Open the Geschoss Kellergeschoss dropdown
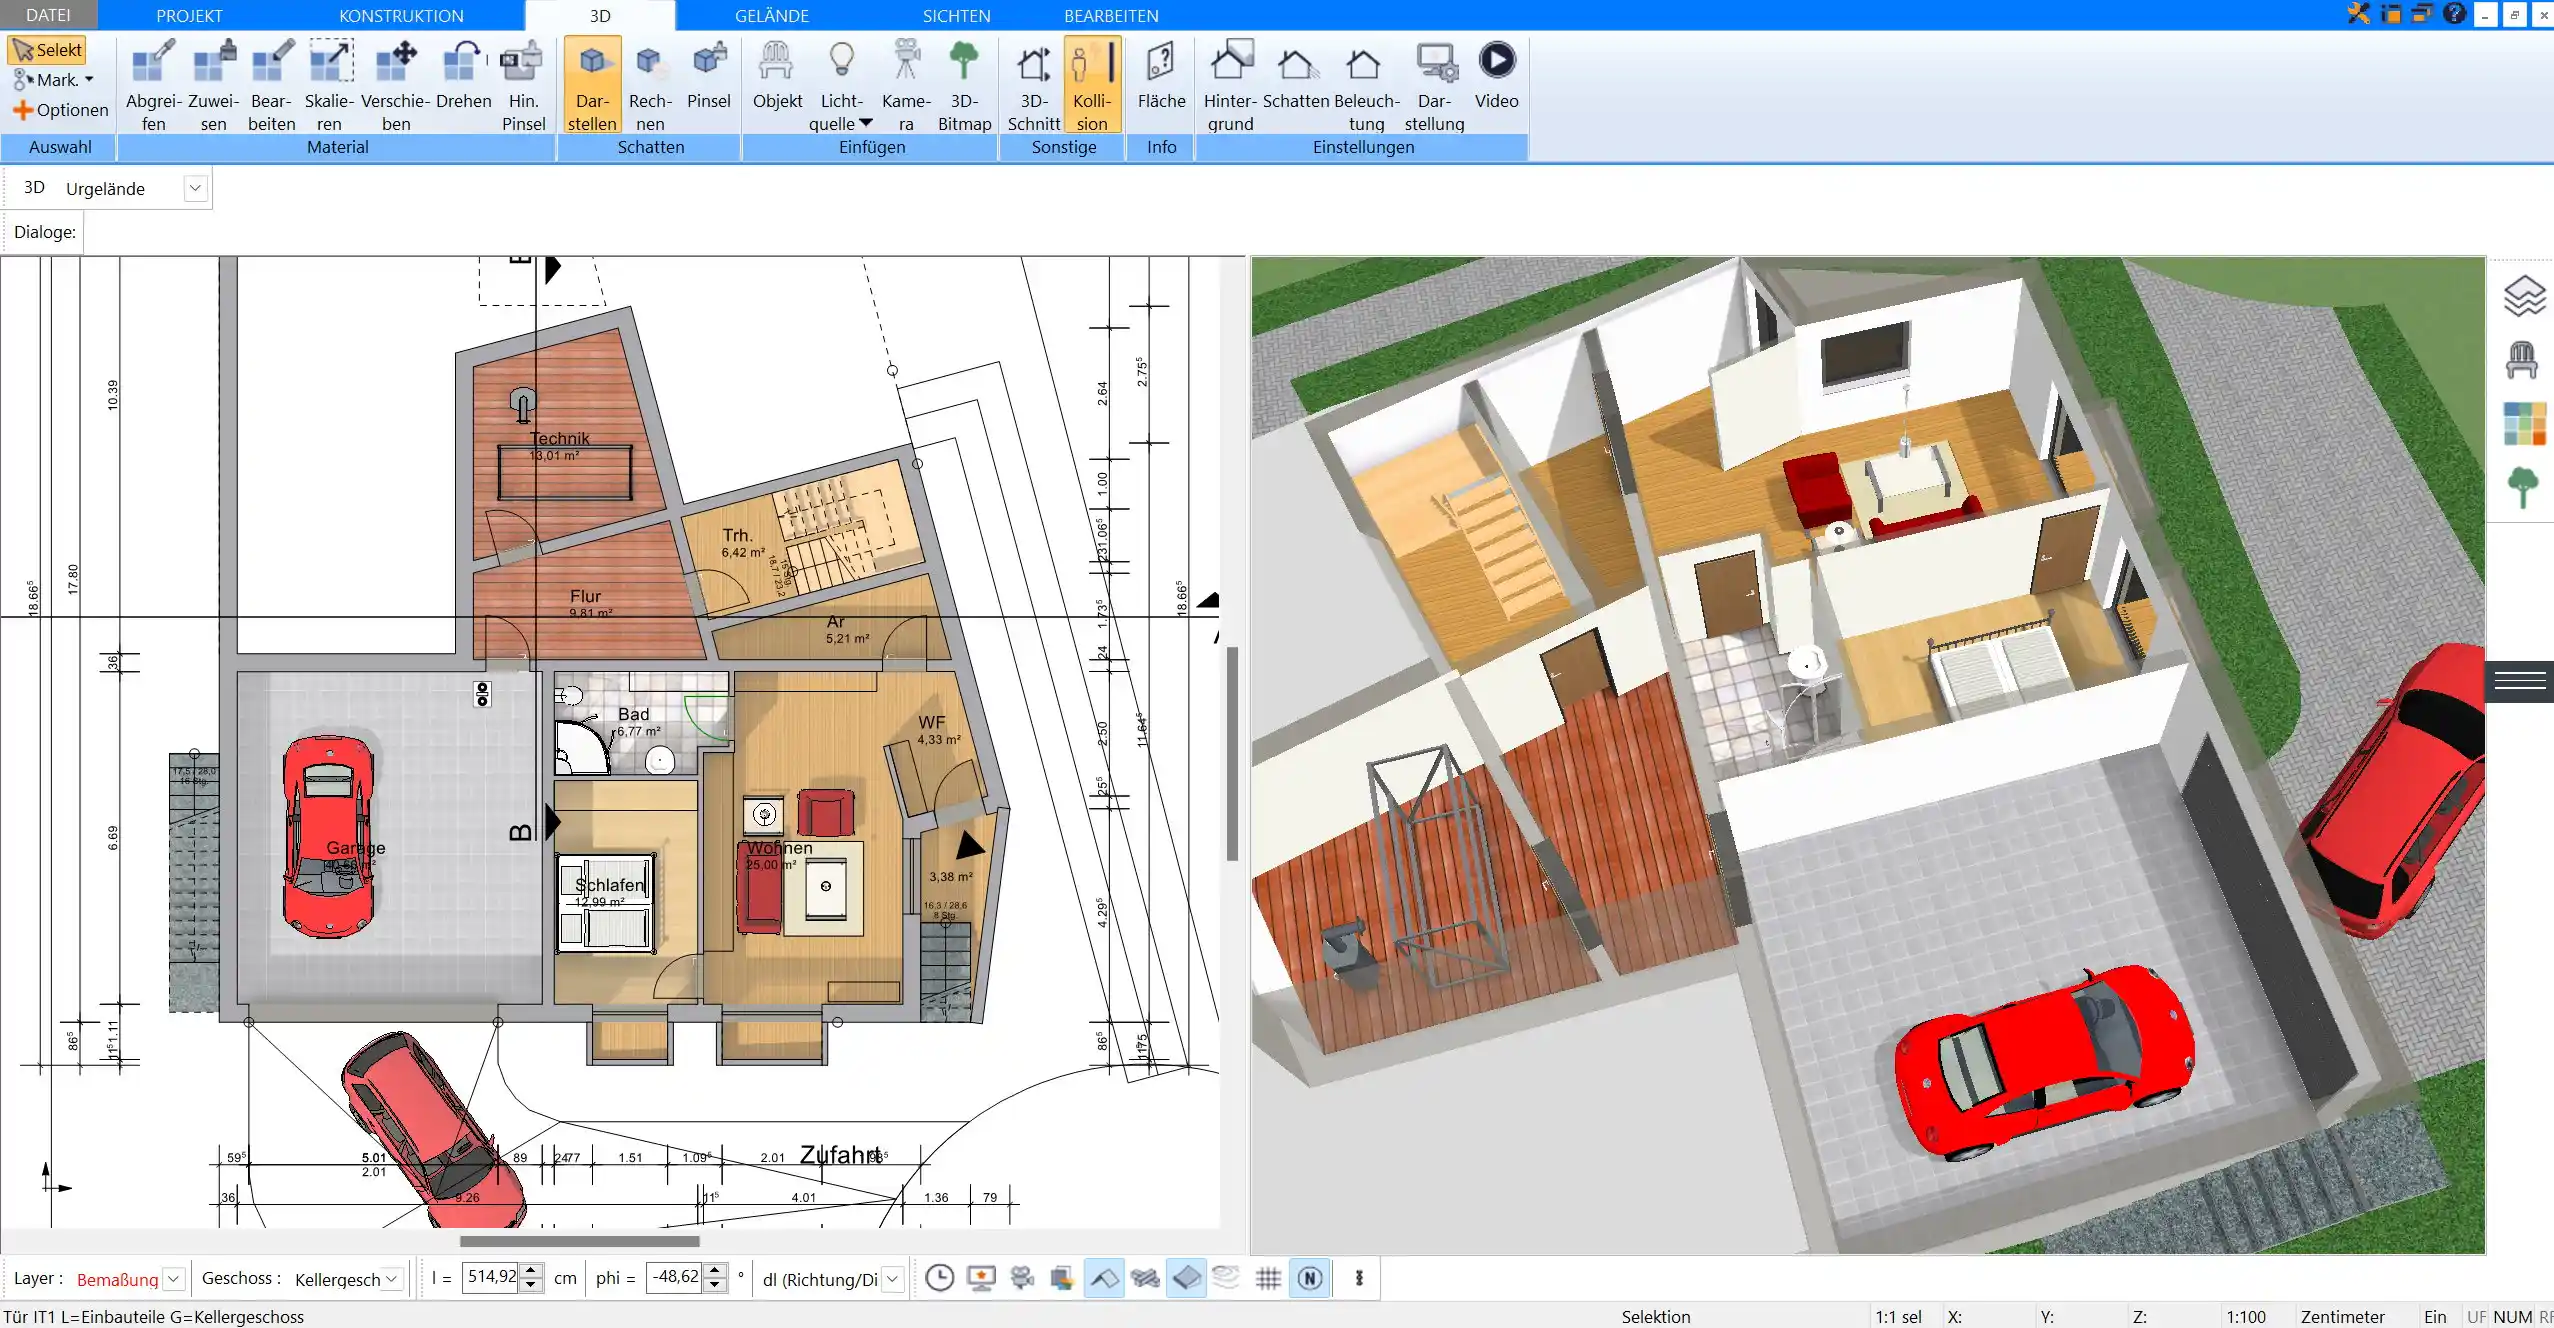This screenshot has width=2554, height=1328. tap(392, 1279)
